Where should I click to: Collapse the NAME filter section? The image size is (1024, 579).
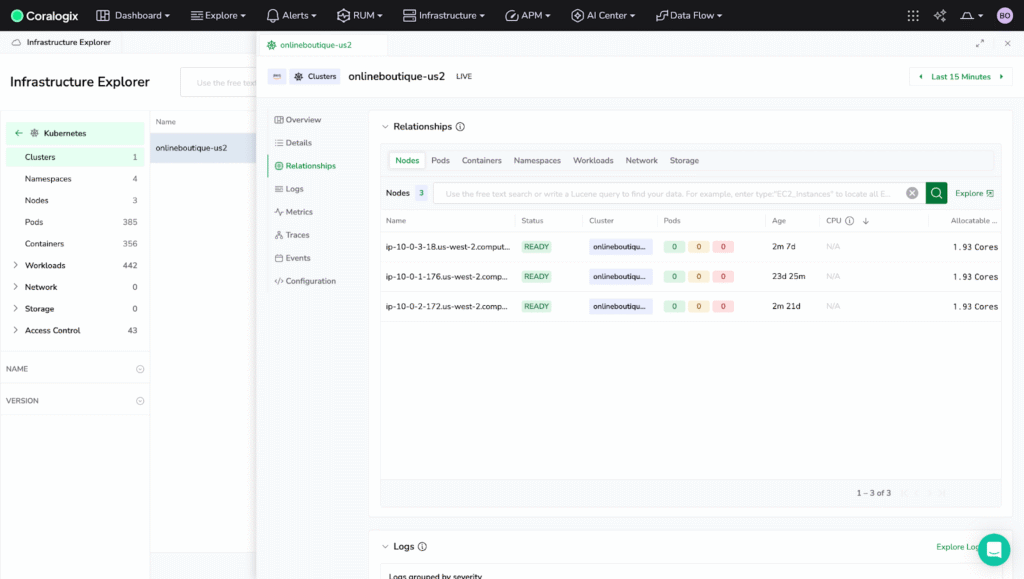(x=140, y=369)
